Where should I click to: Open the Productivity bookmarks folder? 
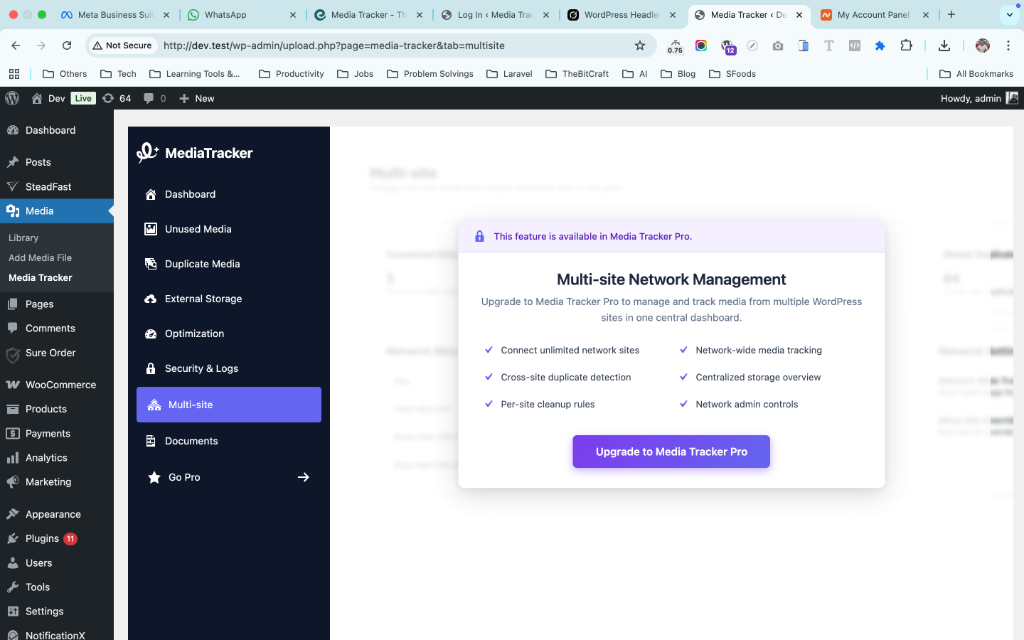pyautogui.click(x=291, y=74)
